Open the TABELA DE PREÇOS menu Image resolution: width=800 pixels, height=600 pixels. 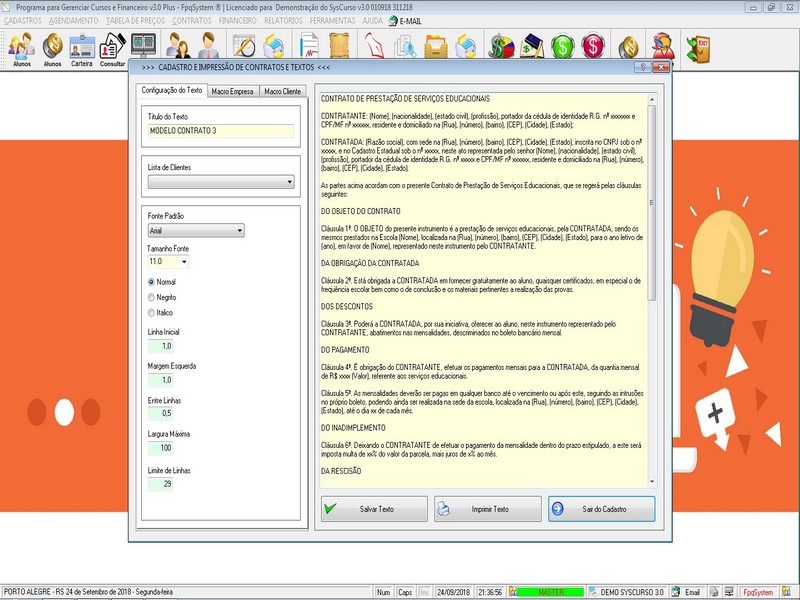(135, 21)
